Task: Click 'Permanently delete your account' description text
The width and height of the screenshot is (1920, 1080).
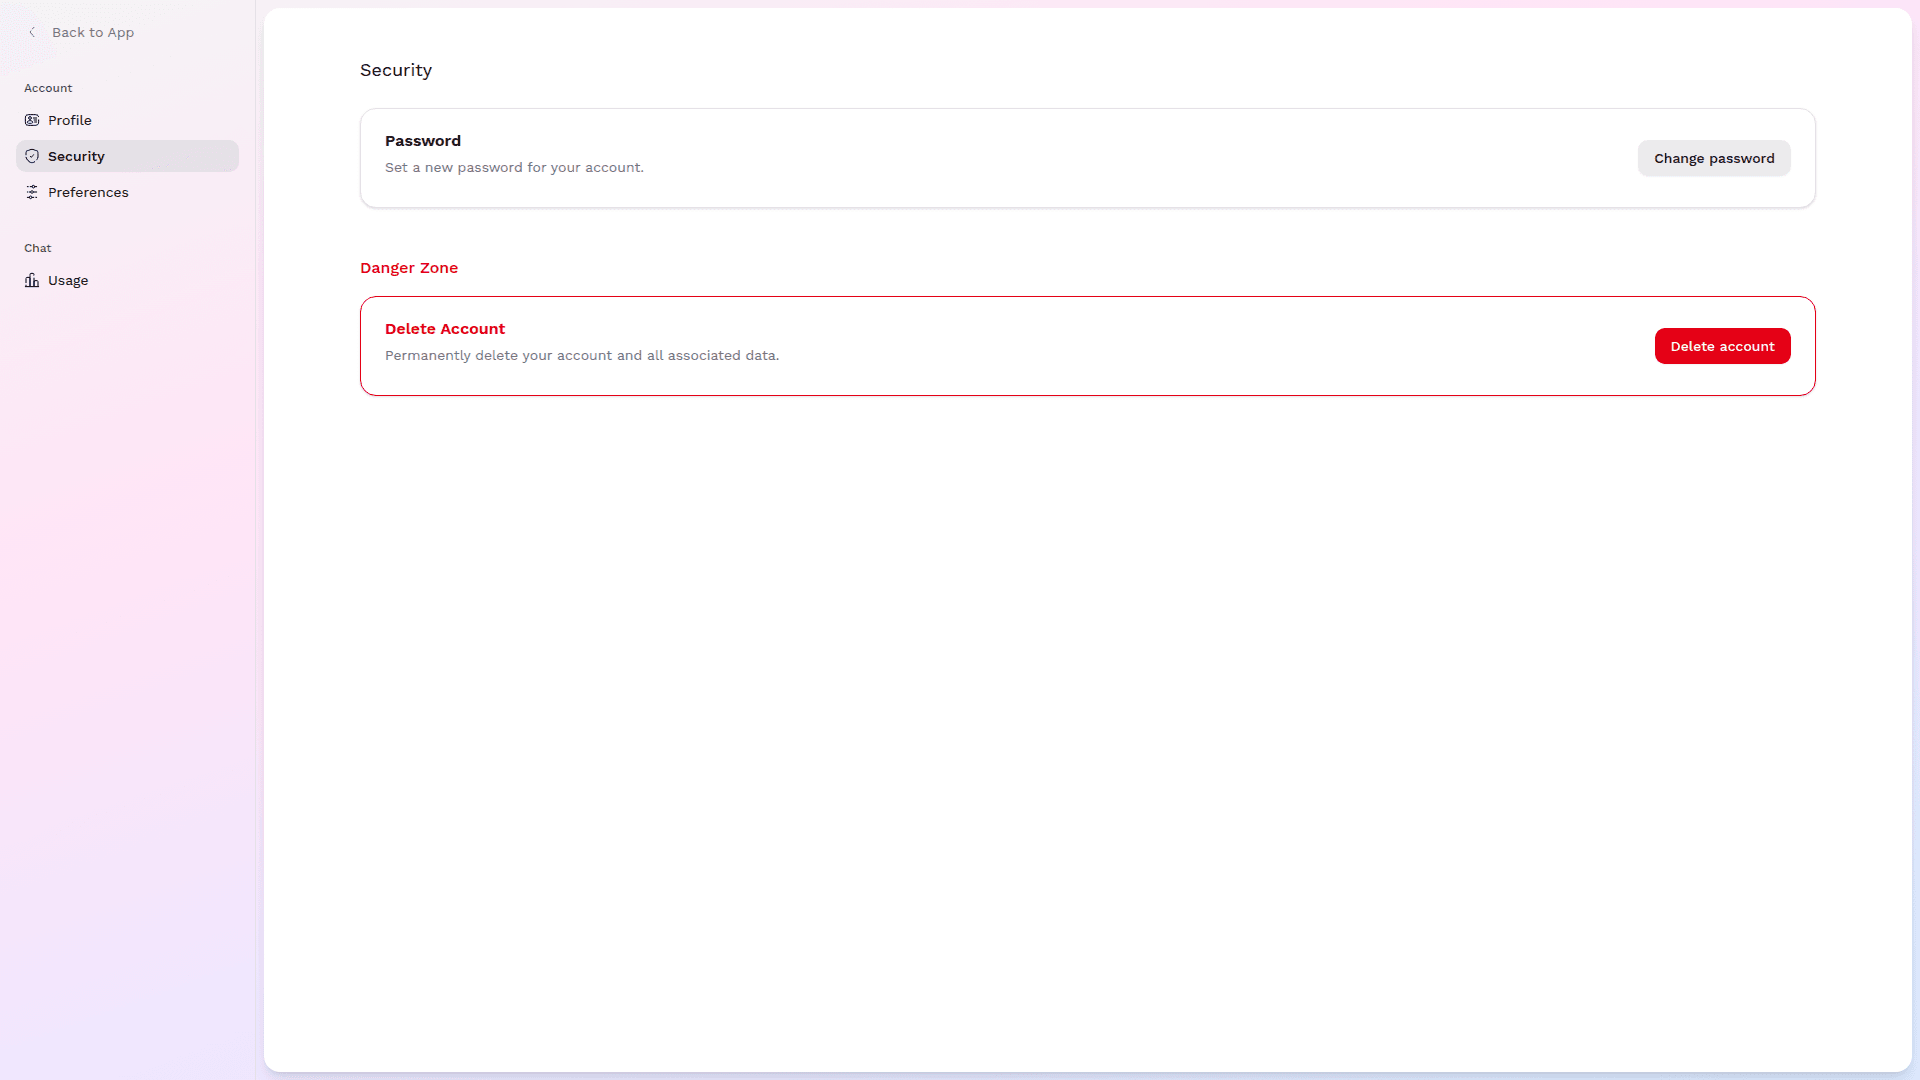Action: coord(582,355)
